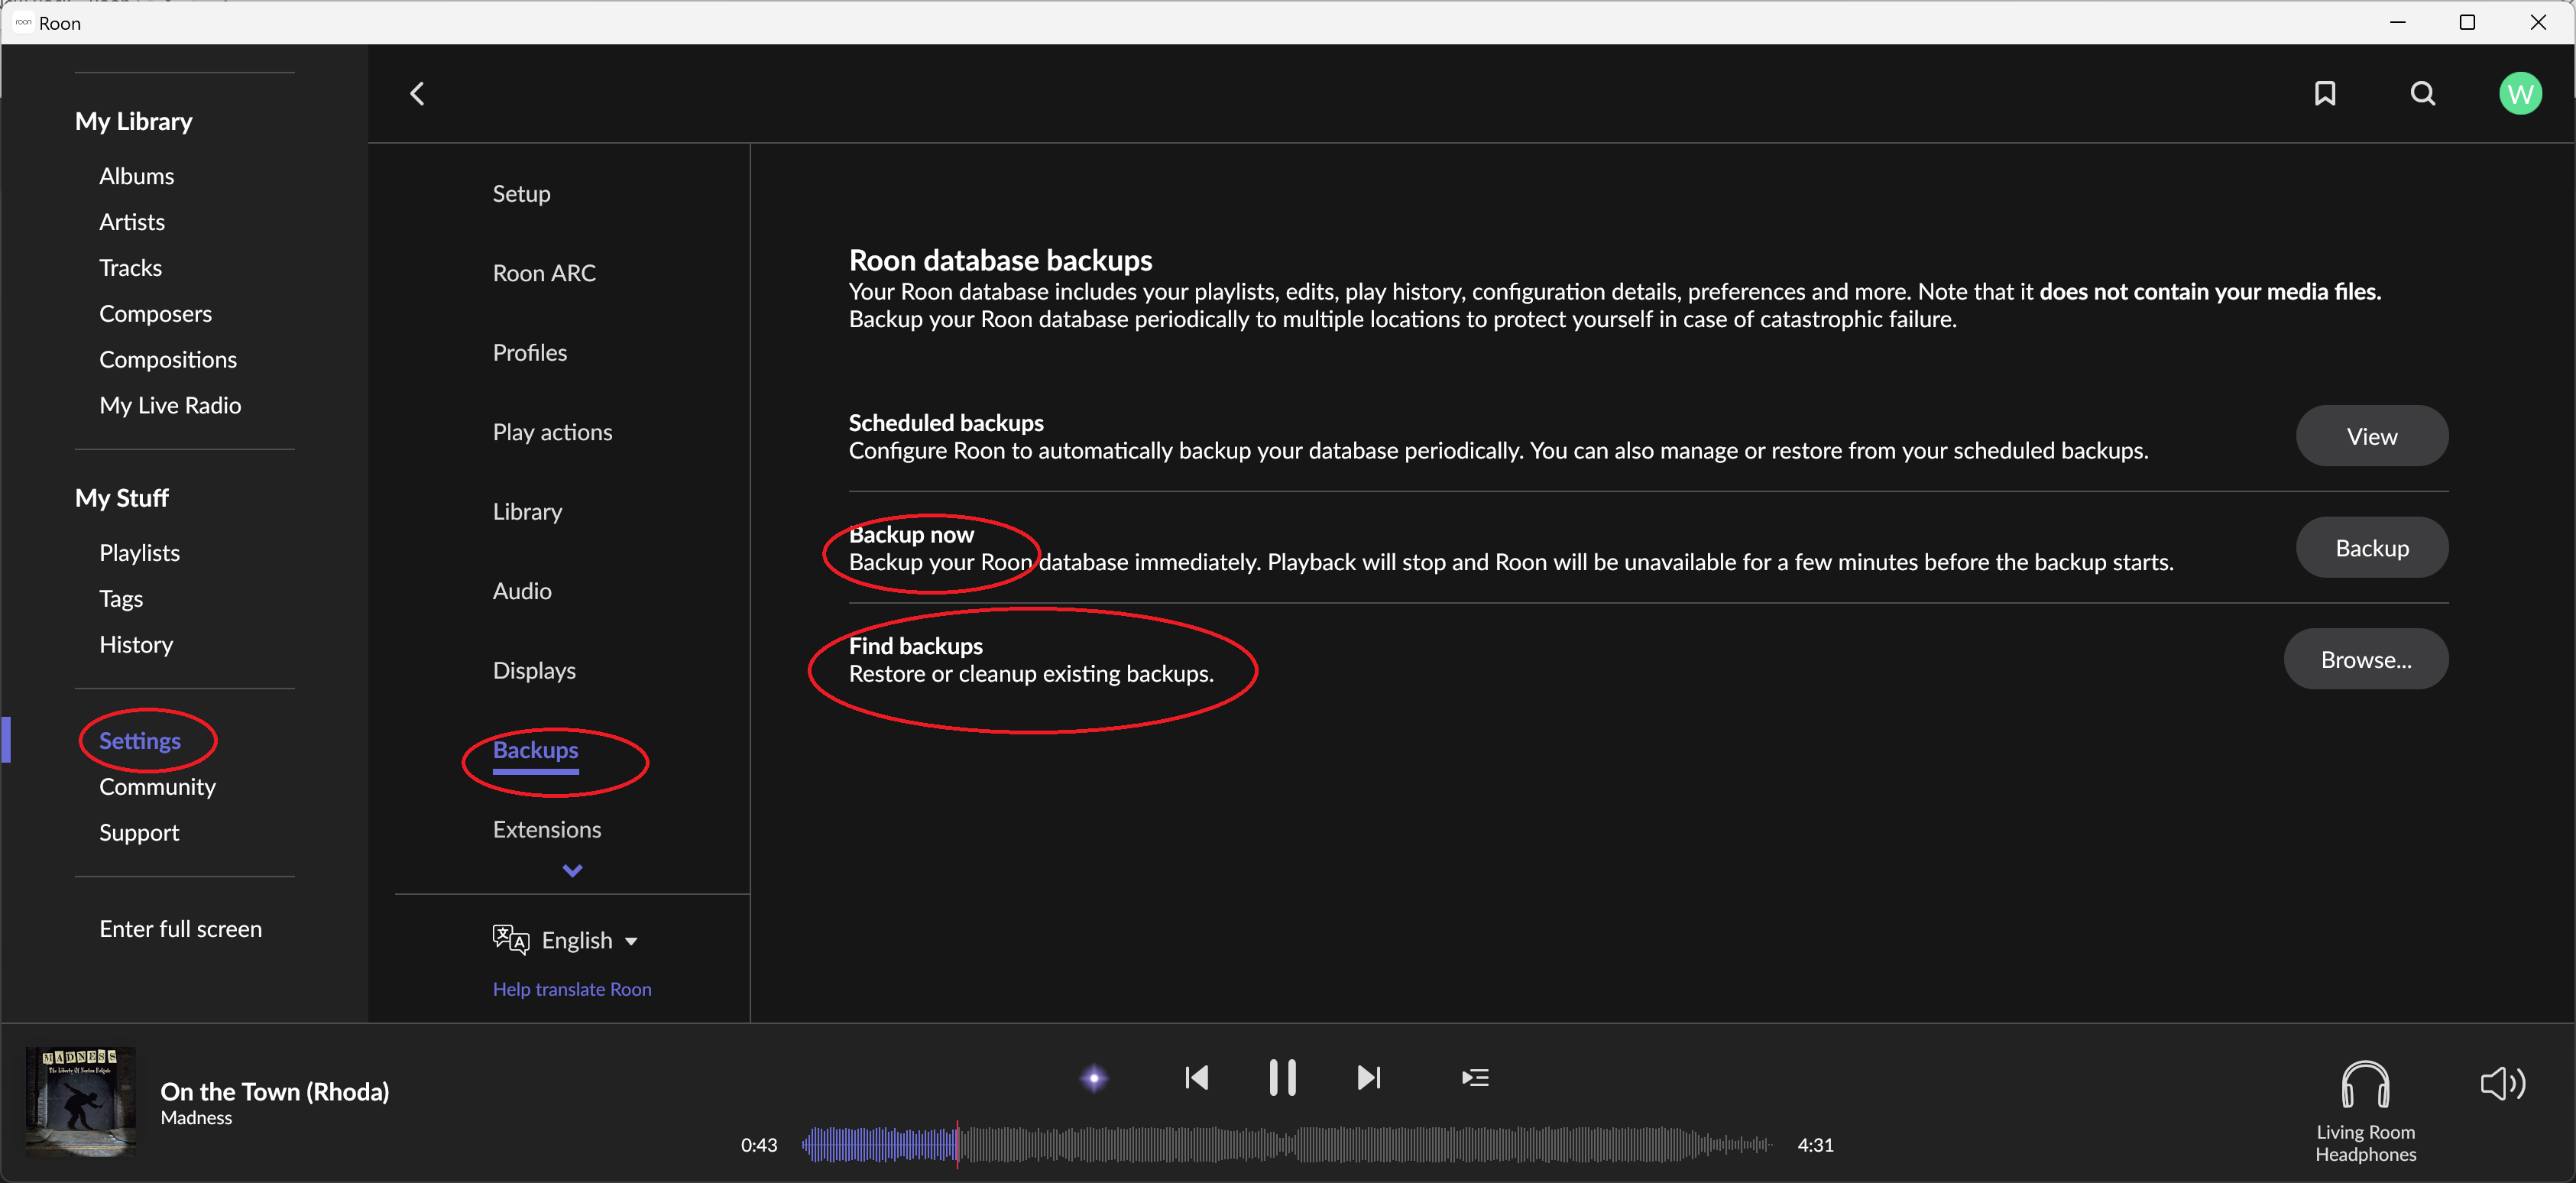This screenshot has width=2576, height=1183.
Task: Expand the English language dropdown
Action: [x=590, y=940]
